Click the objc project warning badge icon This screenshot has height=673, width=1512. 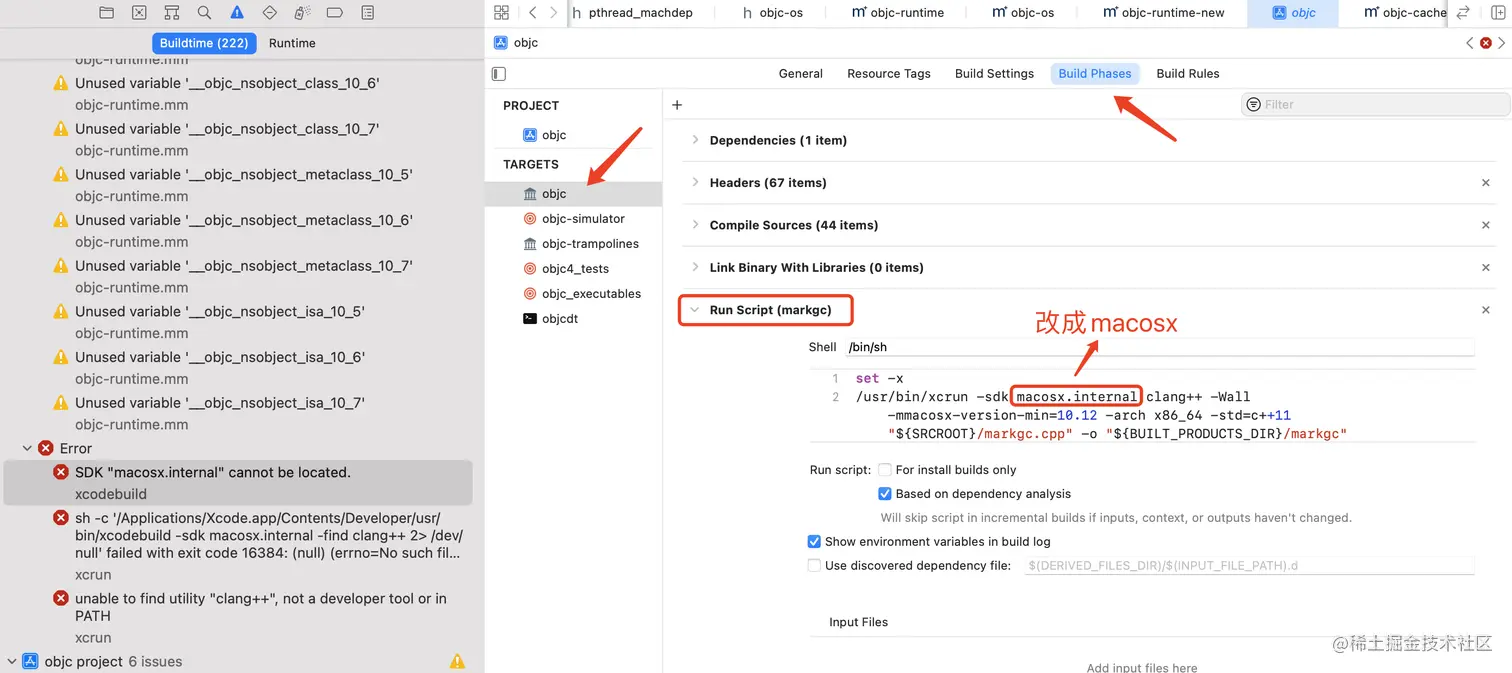tap(457, 661)
